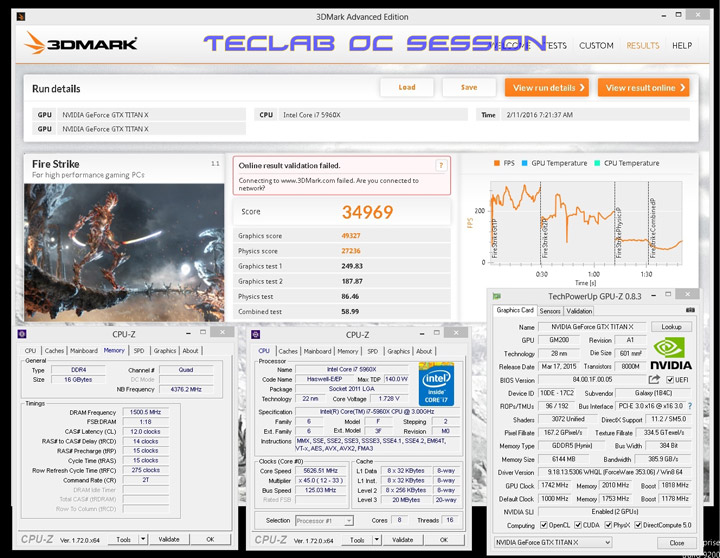Click the NVIDIA logo in GPU-Z
This screenshot has height=558, width=720.
(x=671, y=353)
